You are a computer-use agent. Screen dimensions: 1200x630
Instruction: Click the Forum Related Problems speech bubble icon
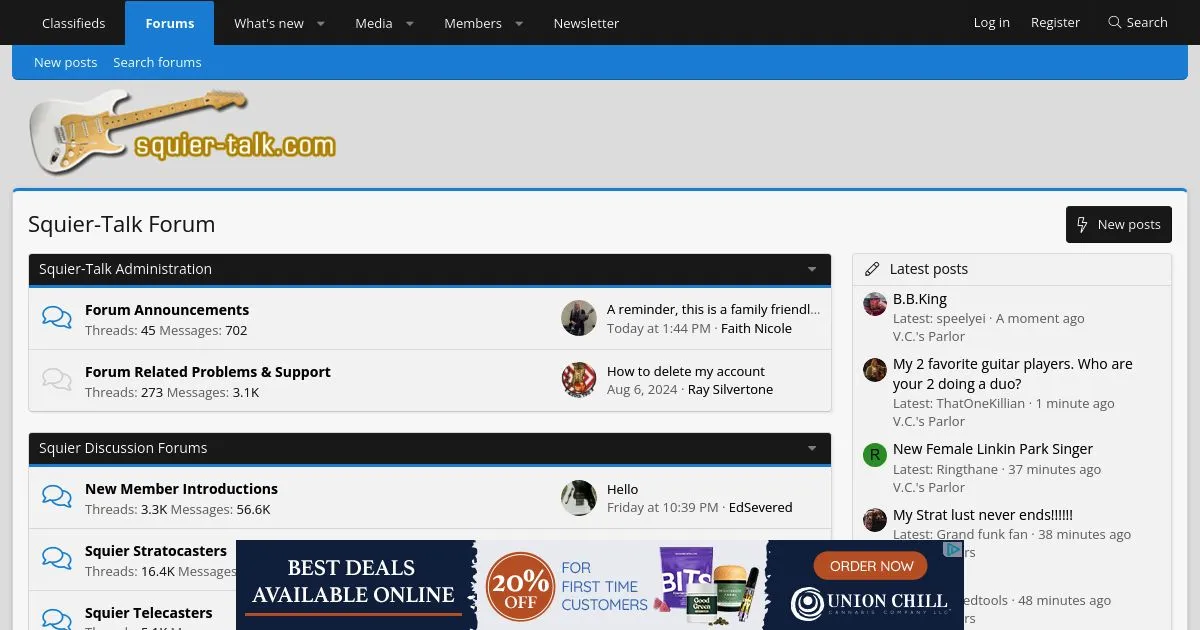click(57, 381)
